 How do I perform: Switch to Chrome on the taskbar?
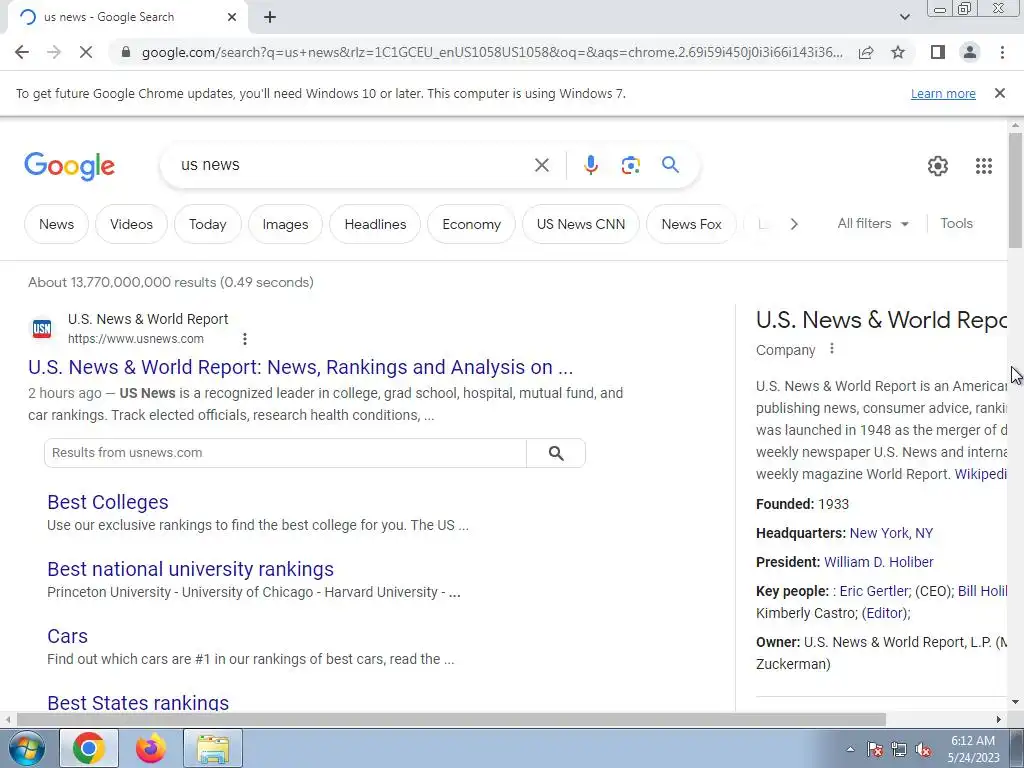coord(89,748)
